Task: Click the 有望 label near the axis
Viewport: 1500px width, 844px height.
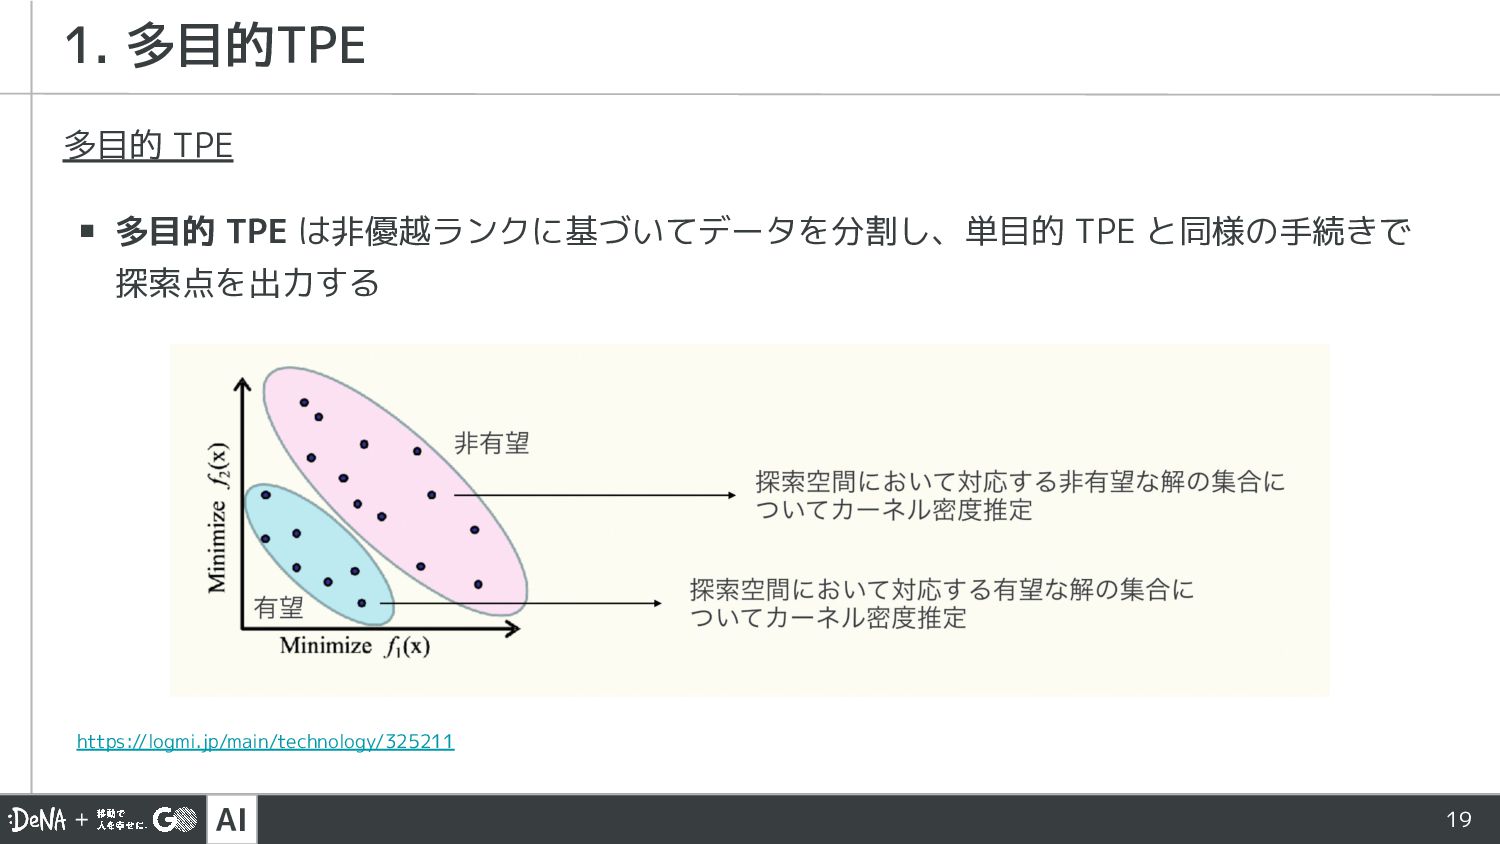Action: (278, 607)
